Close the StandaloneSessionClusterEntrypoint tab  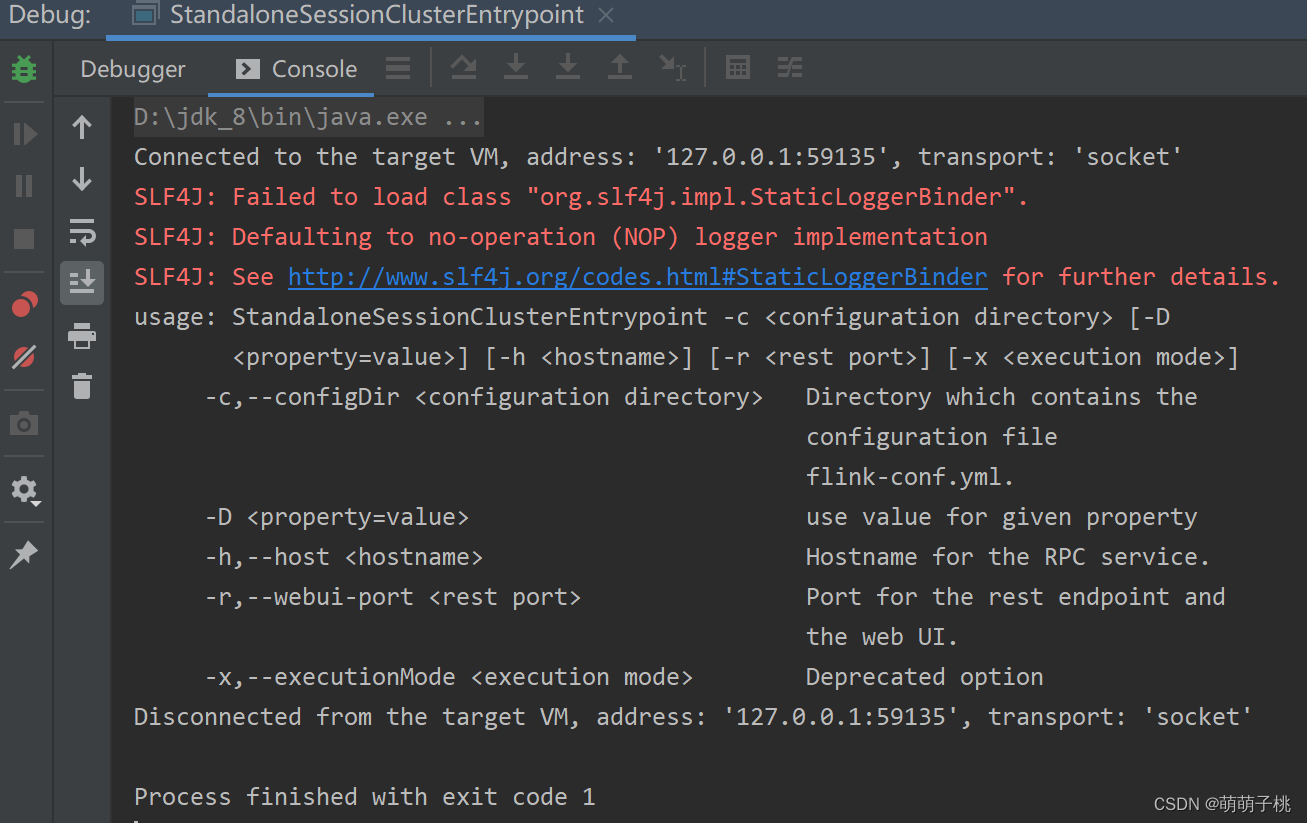(605, 16)
